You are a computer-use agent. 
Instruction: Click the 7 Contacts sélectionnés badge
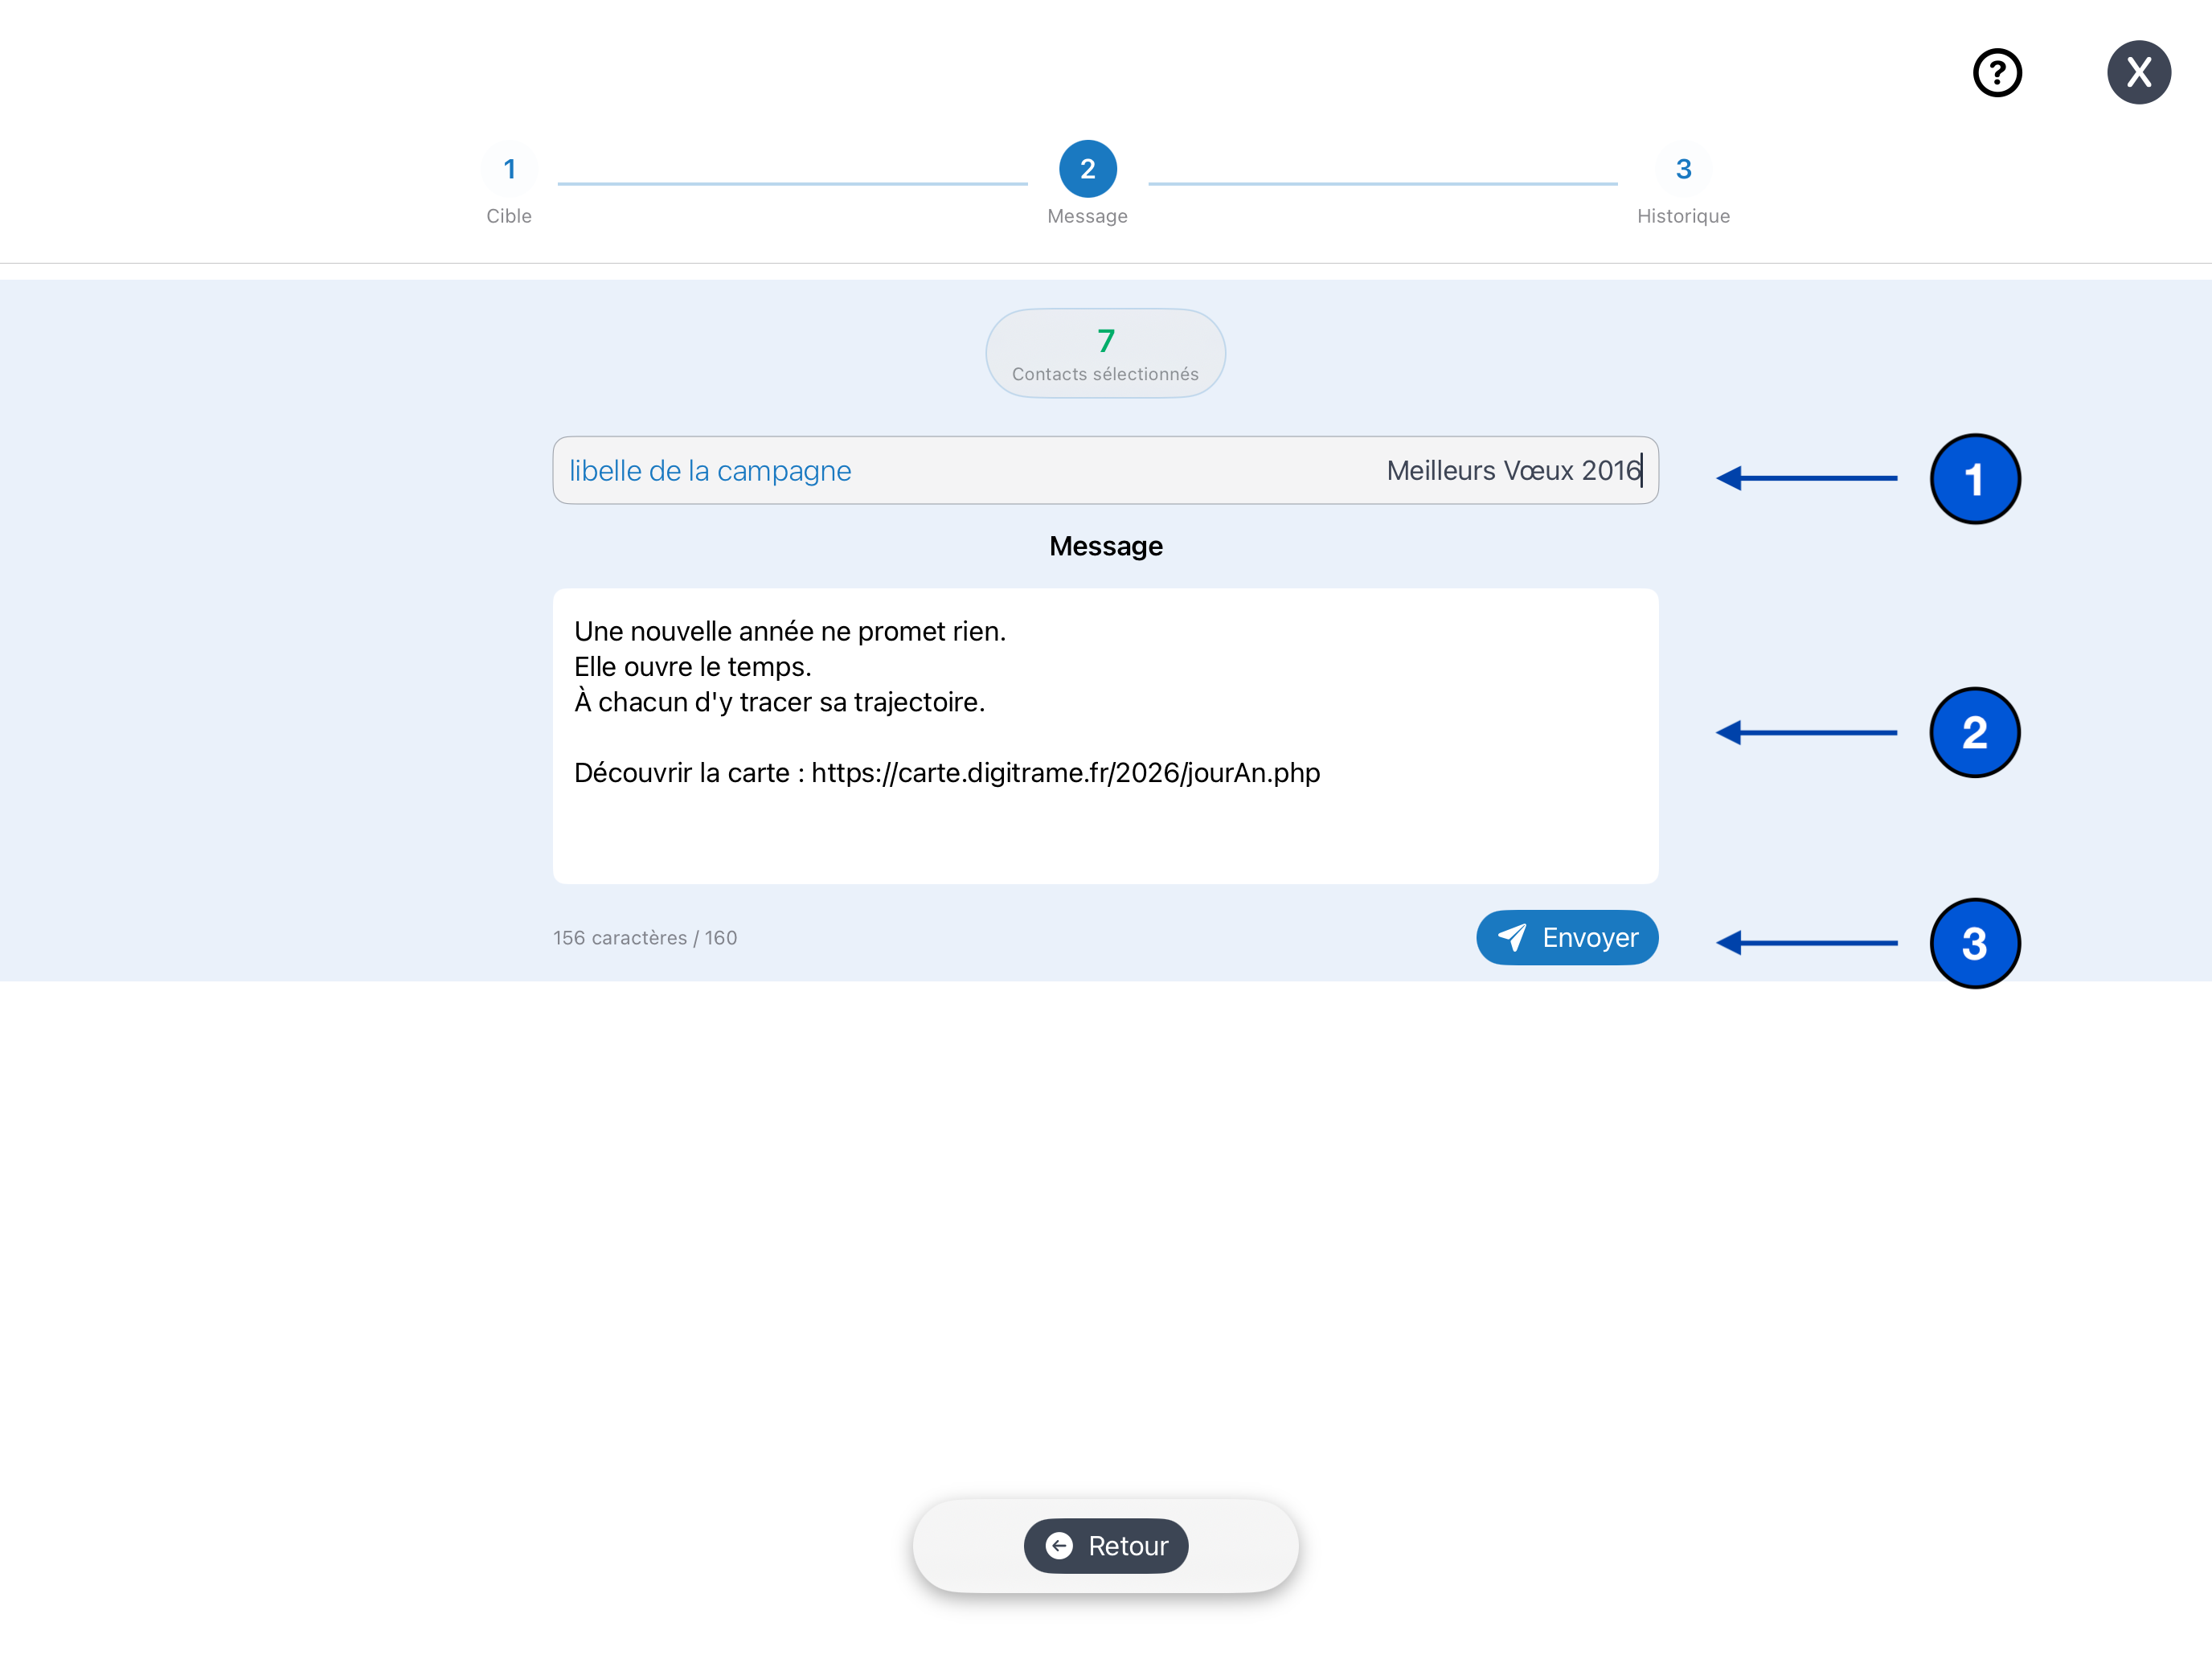click(1105, 353)
